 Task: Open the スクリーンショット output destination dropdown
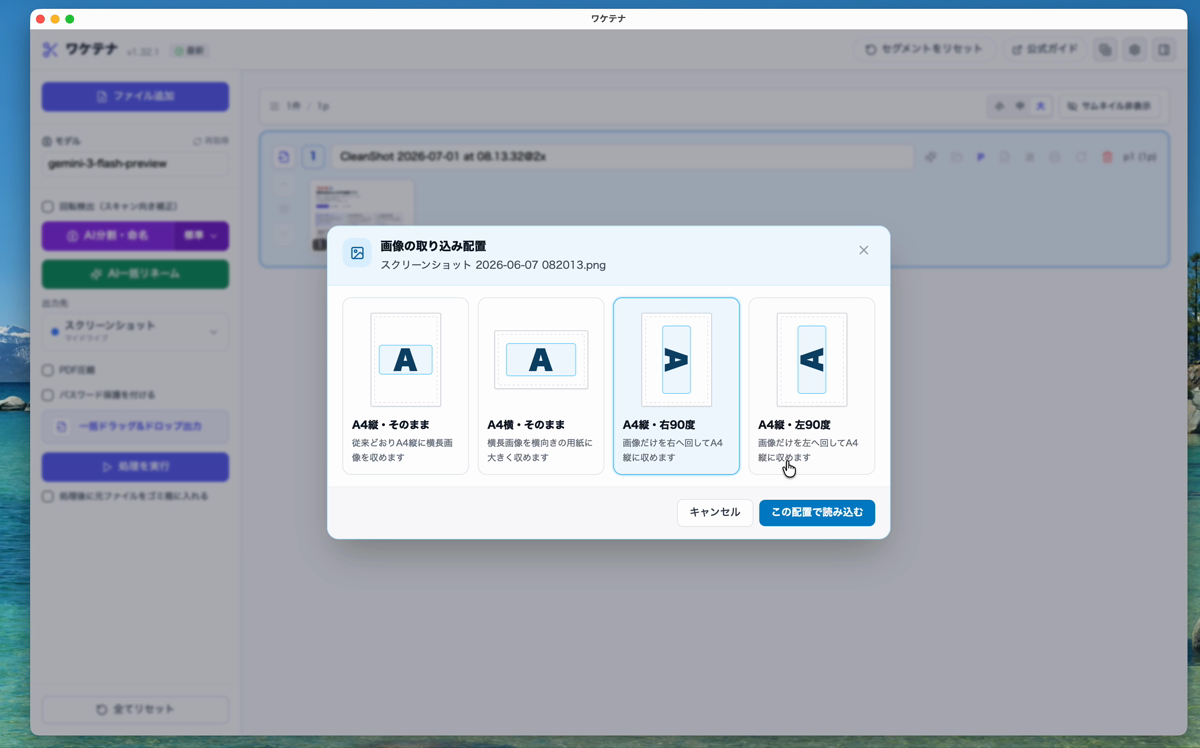(135, 332)
